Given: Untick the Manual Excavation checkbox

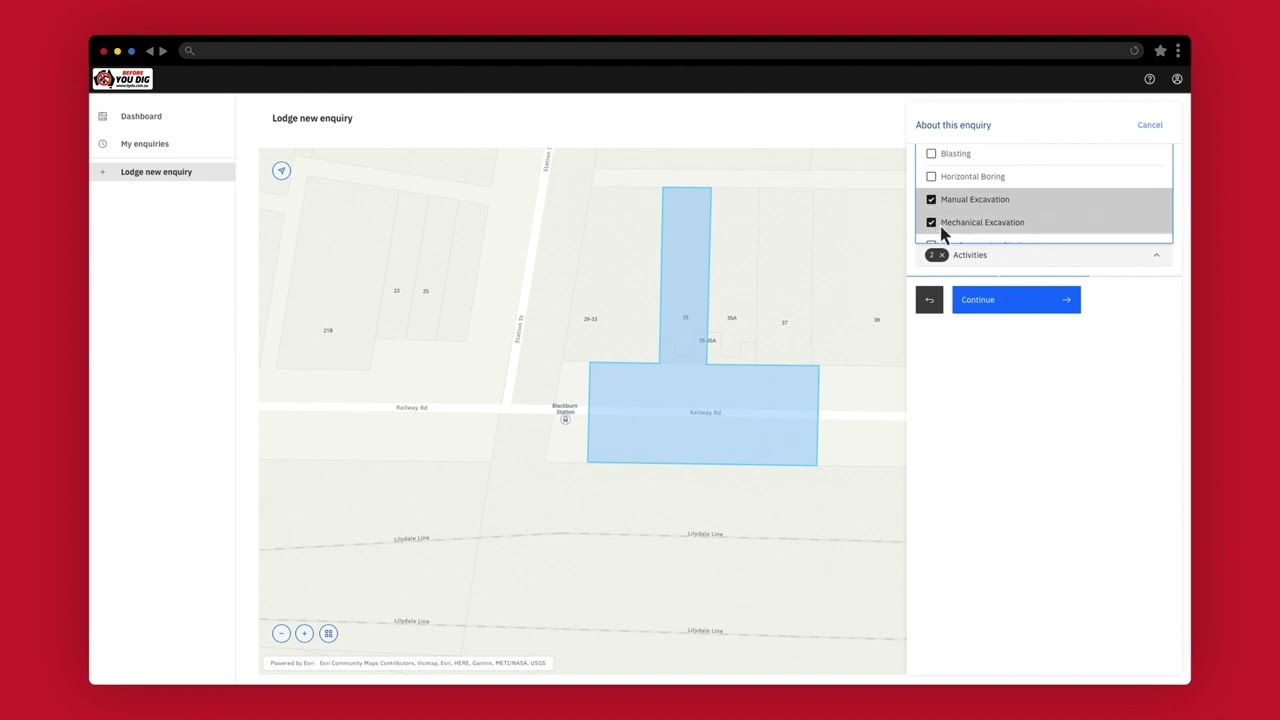Looking at the screenshot, I should coord(931,200).
